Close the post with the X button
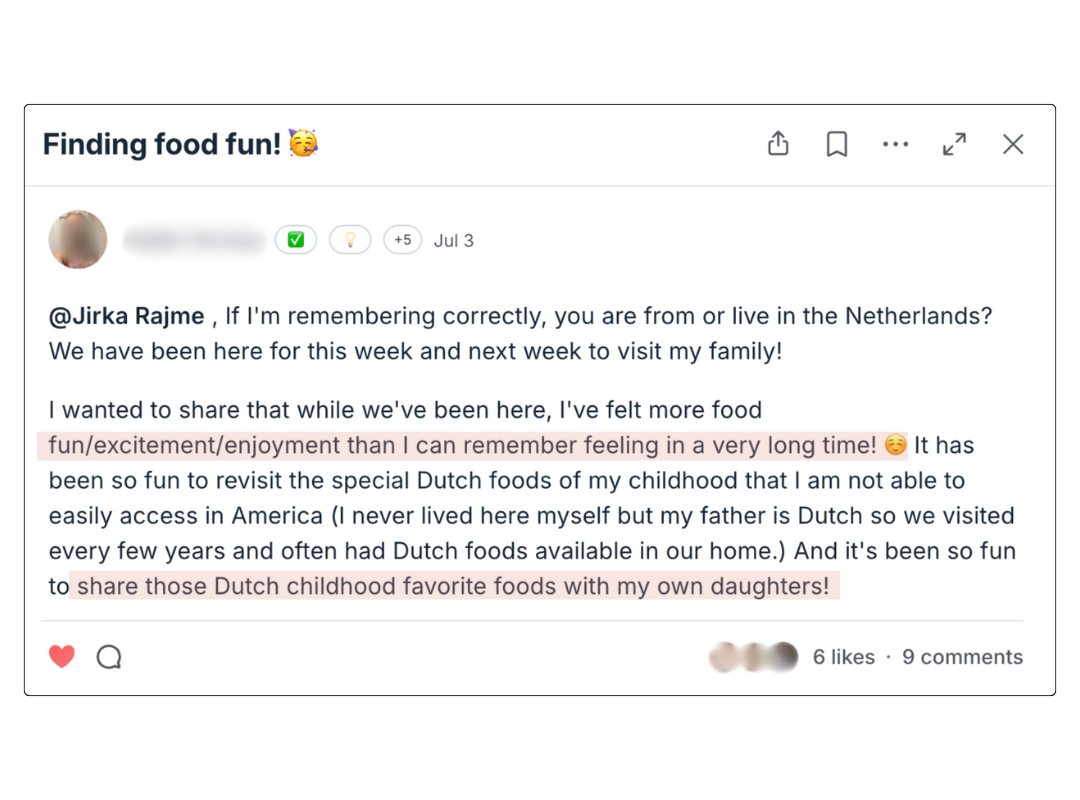1080x800 pixels. pyautogui.click(x=1013, y=144)
